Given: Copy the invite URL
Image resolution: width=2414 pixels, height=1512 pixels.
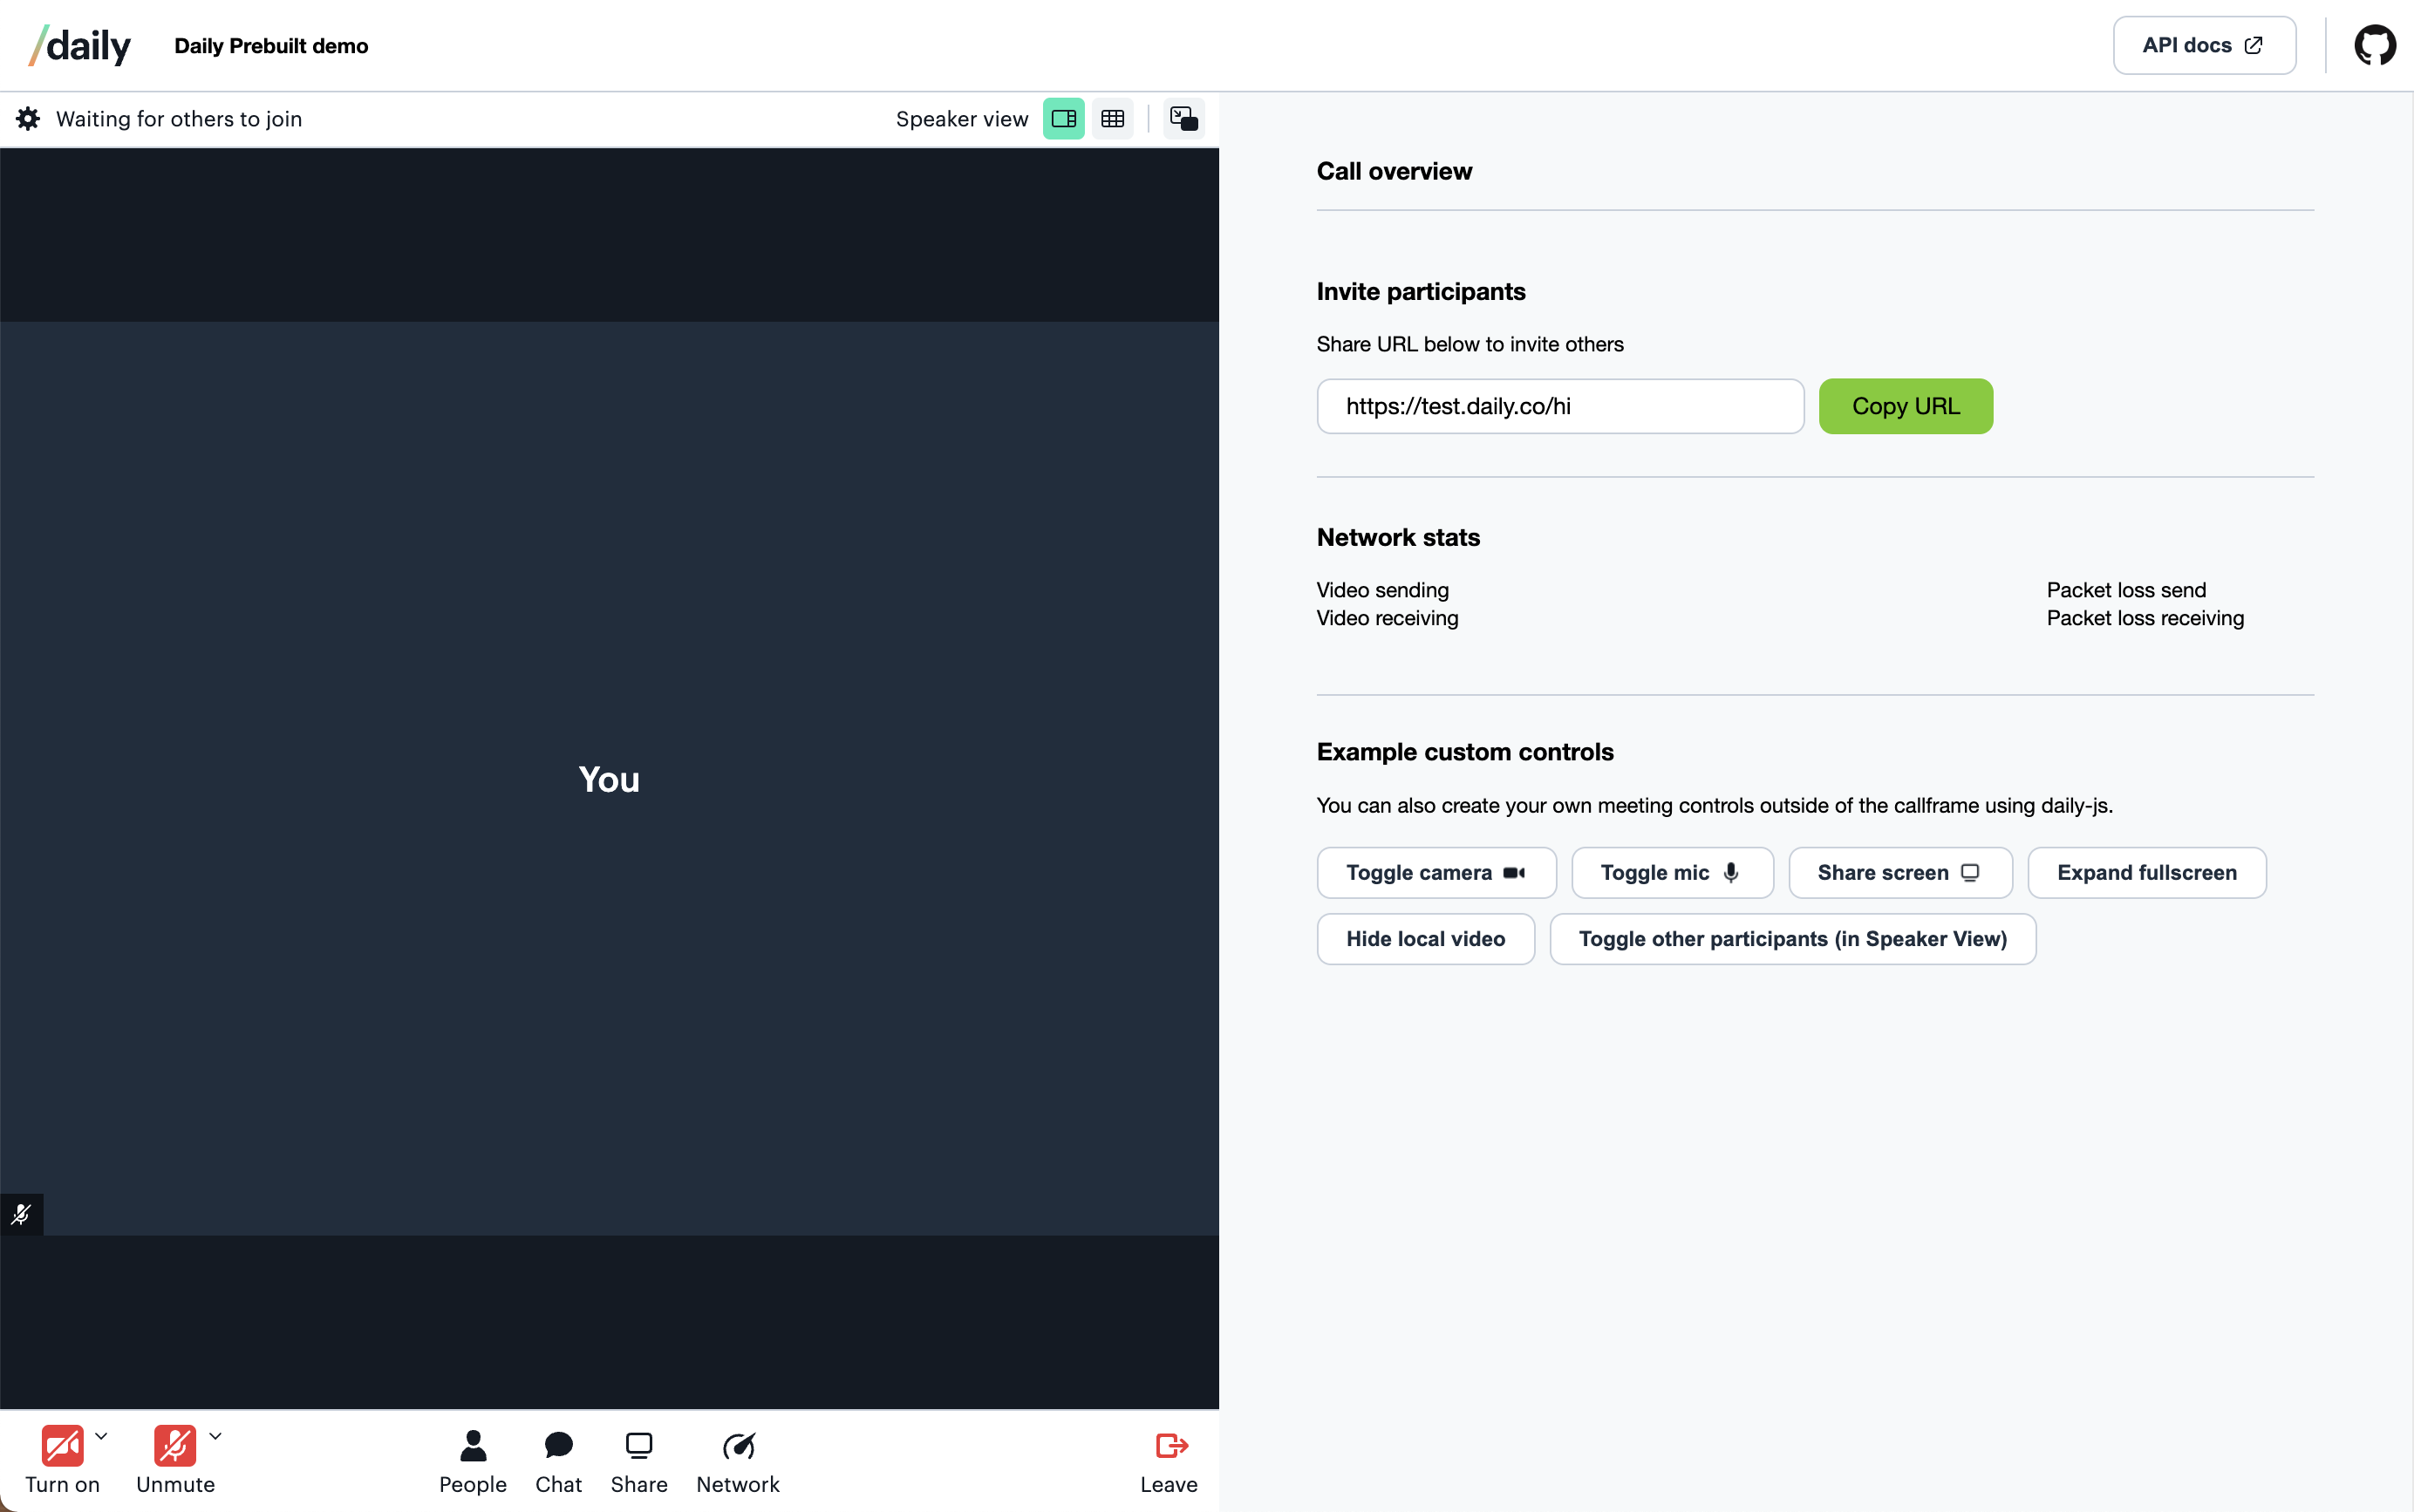Looking at the screenshot, I should tap(1906, 405).
